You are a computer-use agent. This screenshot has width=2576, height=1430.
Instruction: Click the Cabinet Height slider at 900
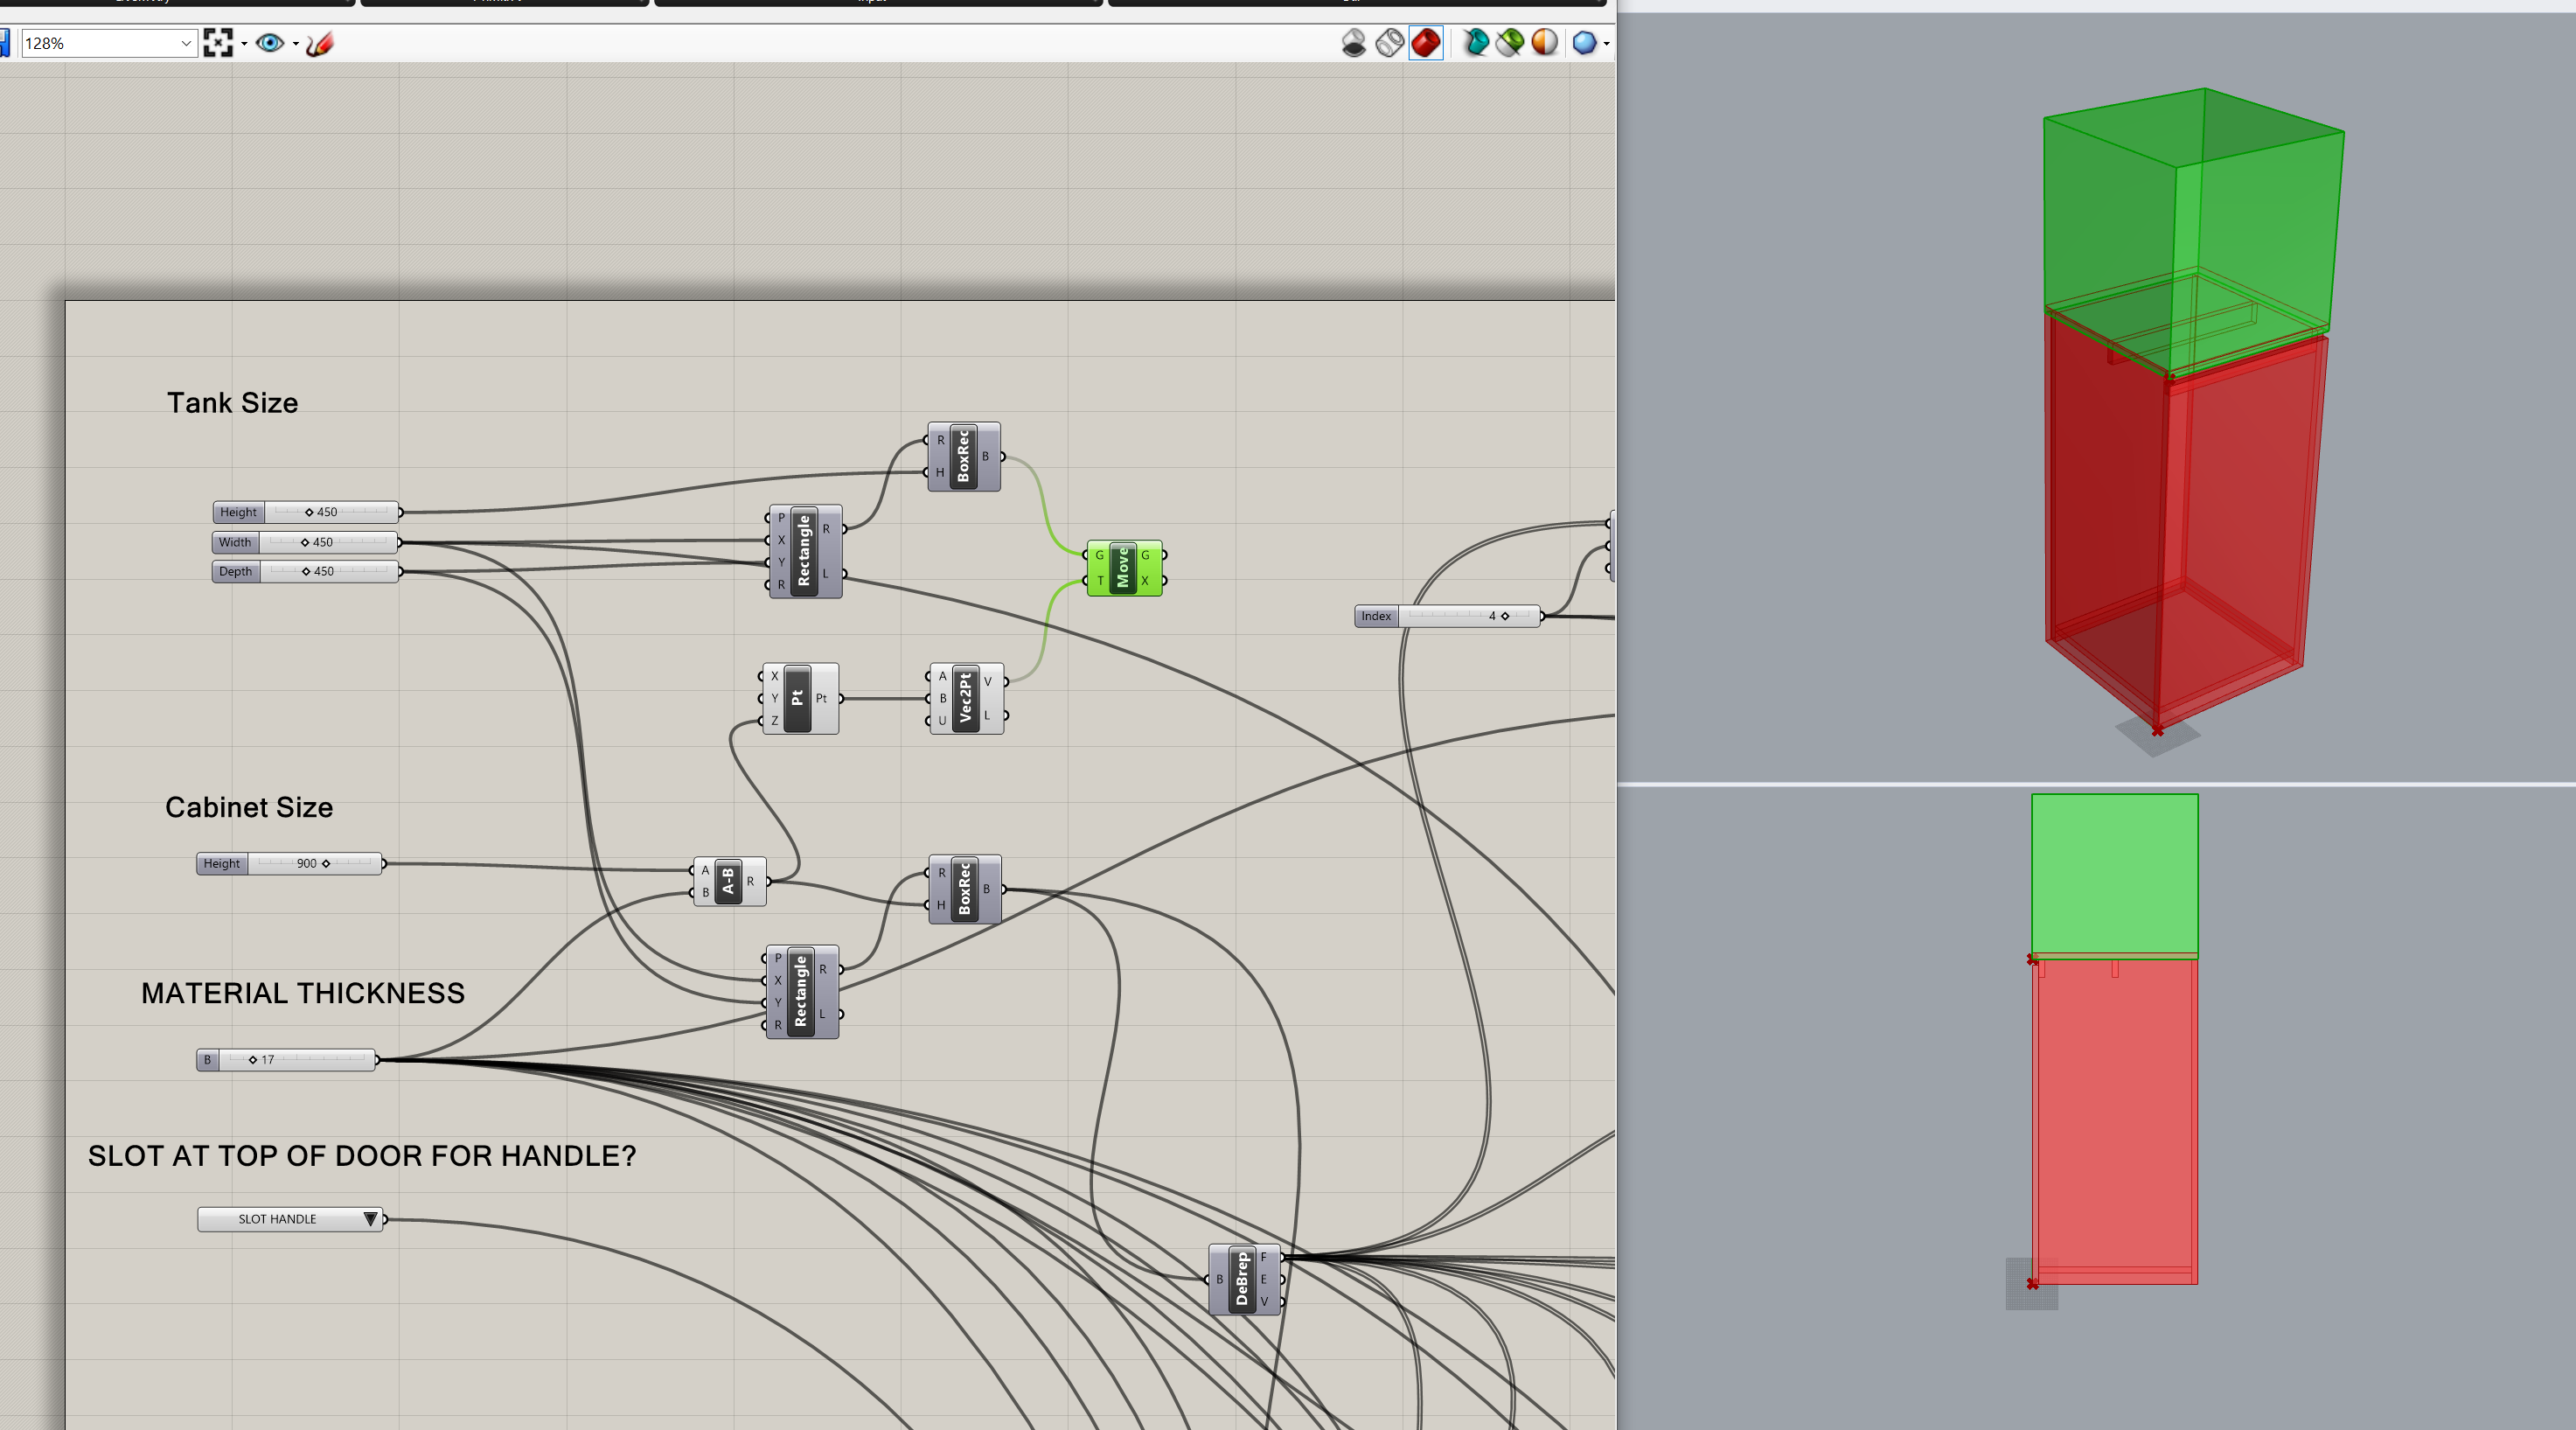[x=289, y=863]
